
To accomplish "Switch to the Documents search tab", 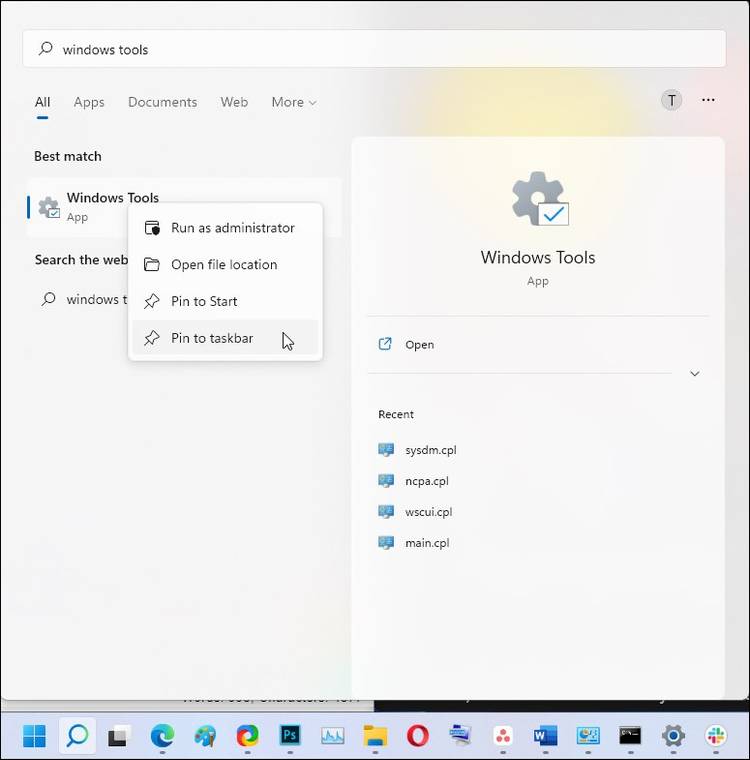I will tap(162, 102).
